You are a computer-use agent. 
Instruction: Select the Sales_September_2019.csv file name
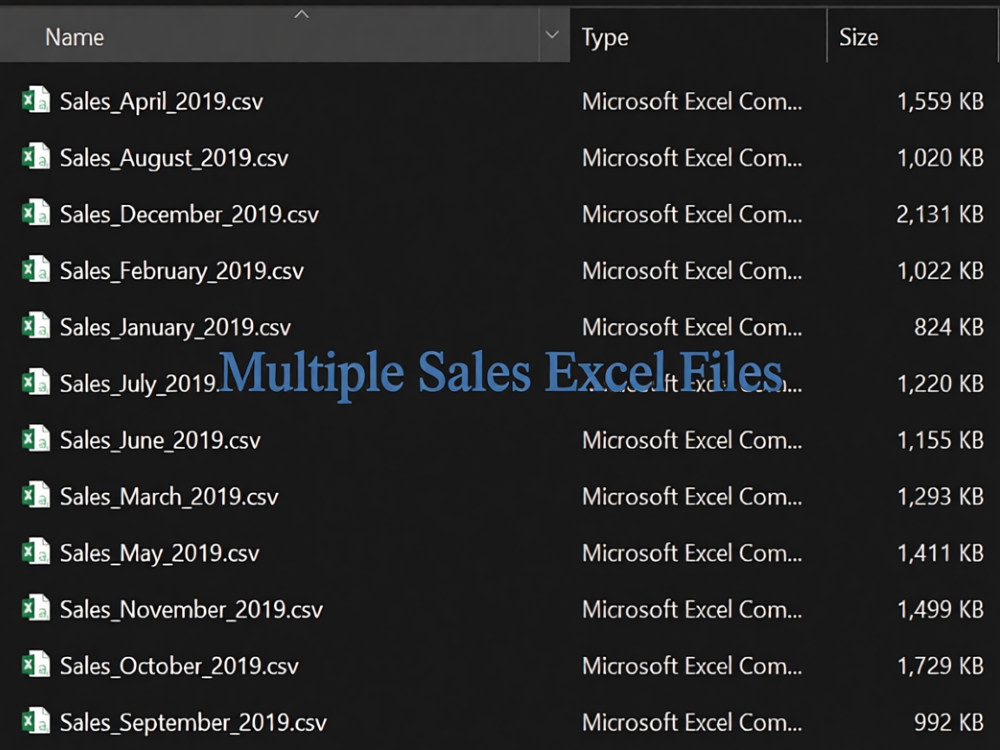coord(193,723)
